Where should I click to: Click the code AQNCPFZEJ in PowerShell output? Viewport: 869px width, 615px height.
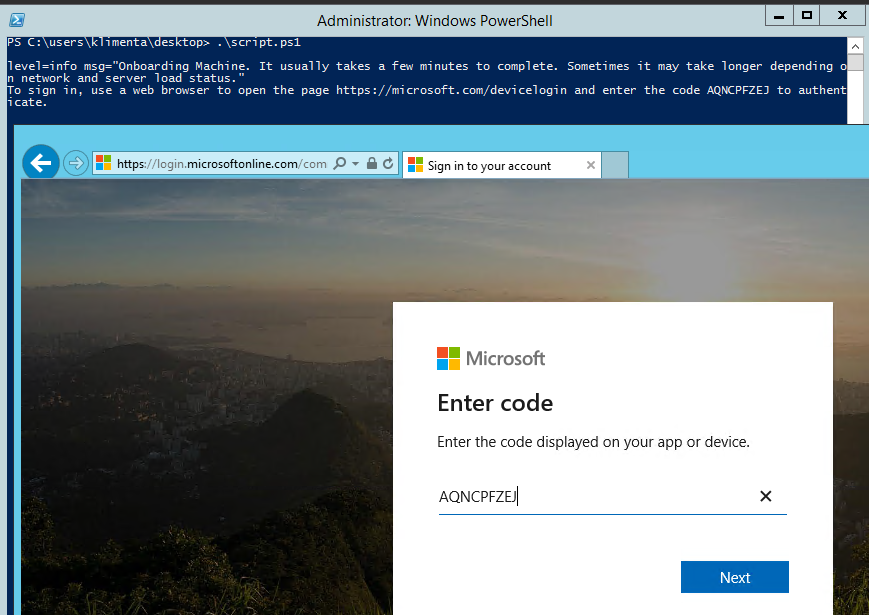(738, 90)
